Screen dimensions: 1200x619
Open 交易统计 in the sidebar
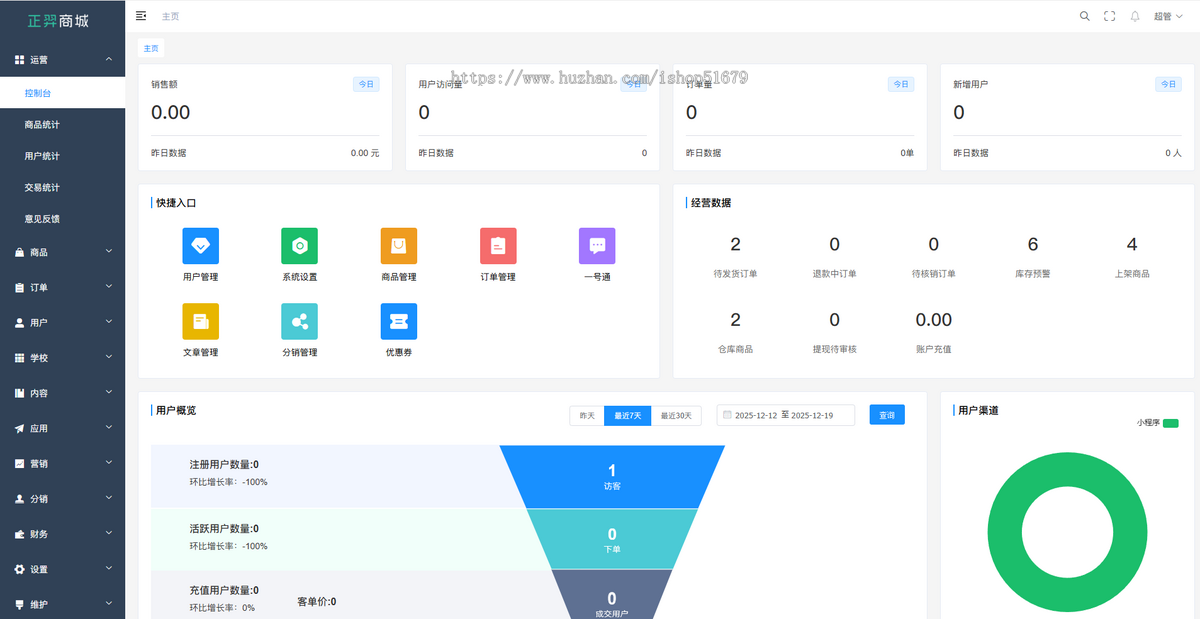coord(62,187)
